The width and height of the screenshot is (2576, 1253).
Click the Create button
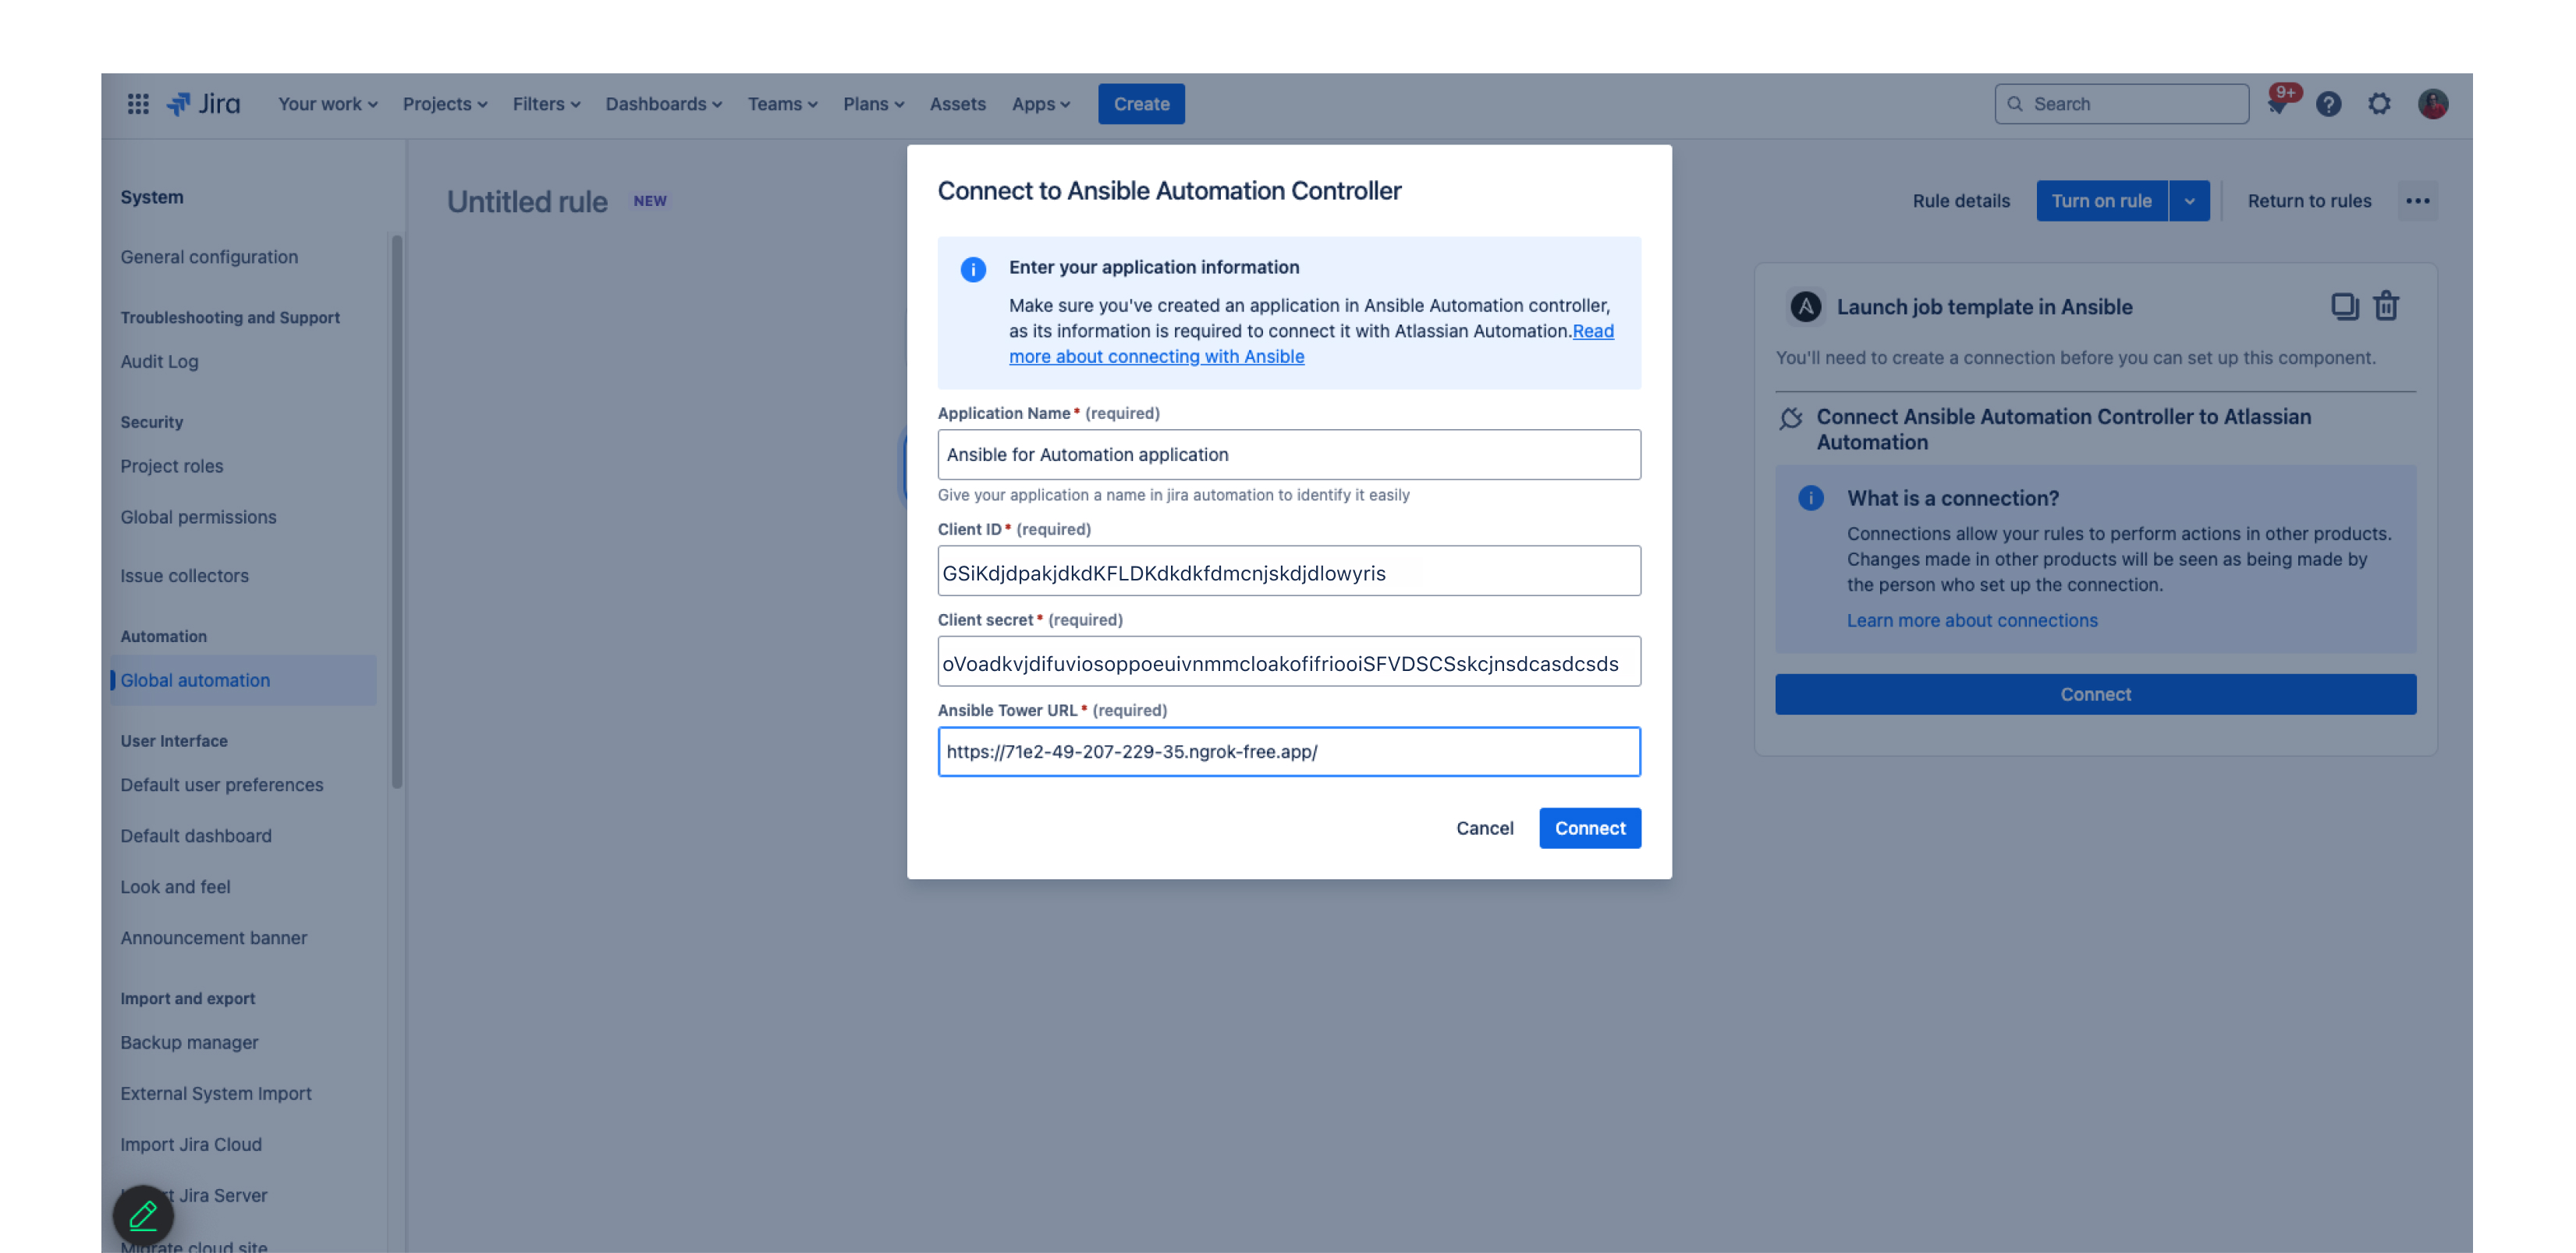click(x=1141, y=103)
